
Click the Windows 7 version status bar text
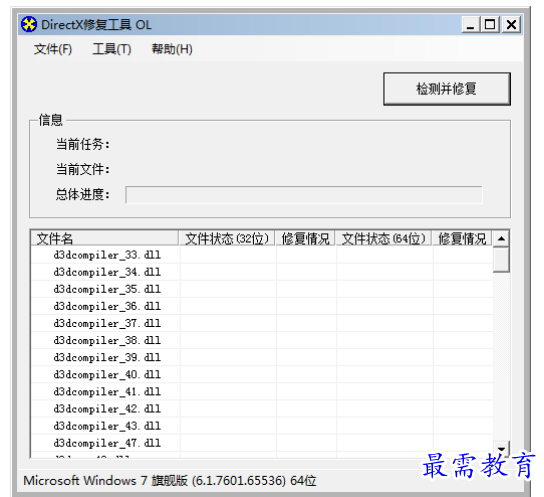coord(170,481)
